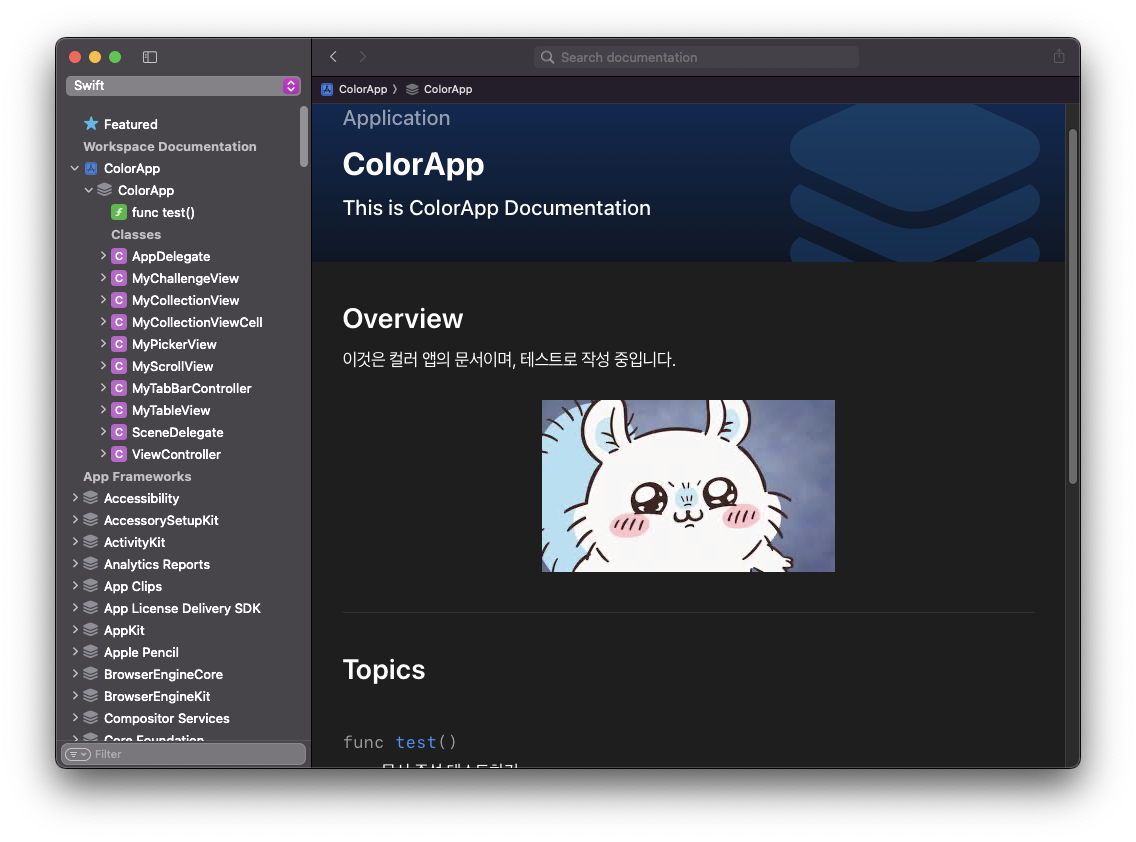
Task: Expand the AppDelegate class
Action: [x=103, y=256]
